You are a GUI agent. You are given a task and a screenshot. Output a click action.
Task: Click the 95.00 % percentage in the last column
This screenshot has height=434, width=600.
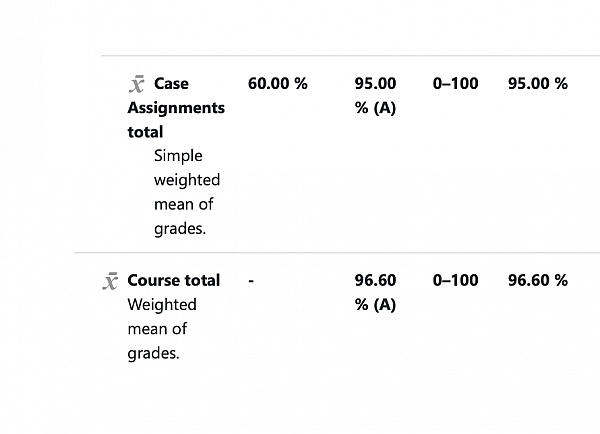pyautogui.click(x=537, y=83)
